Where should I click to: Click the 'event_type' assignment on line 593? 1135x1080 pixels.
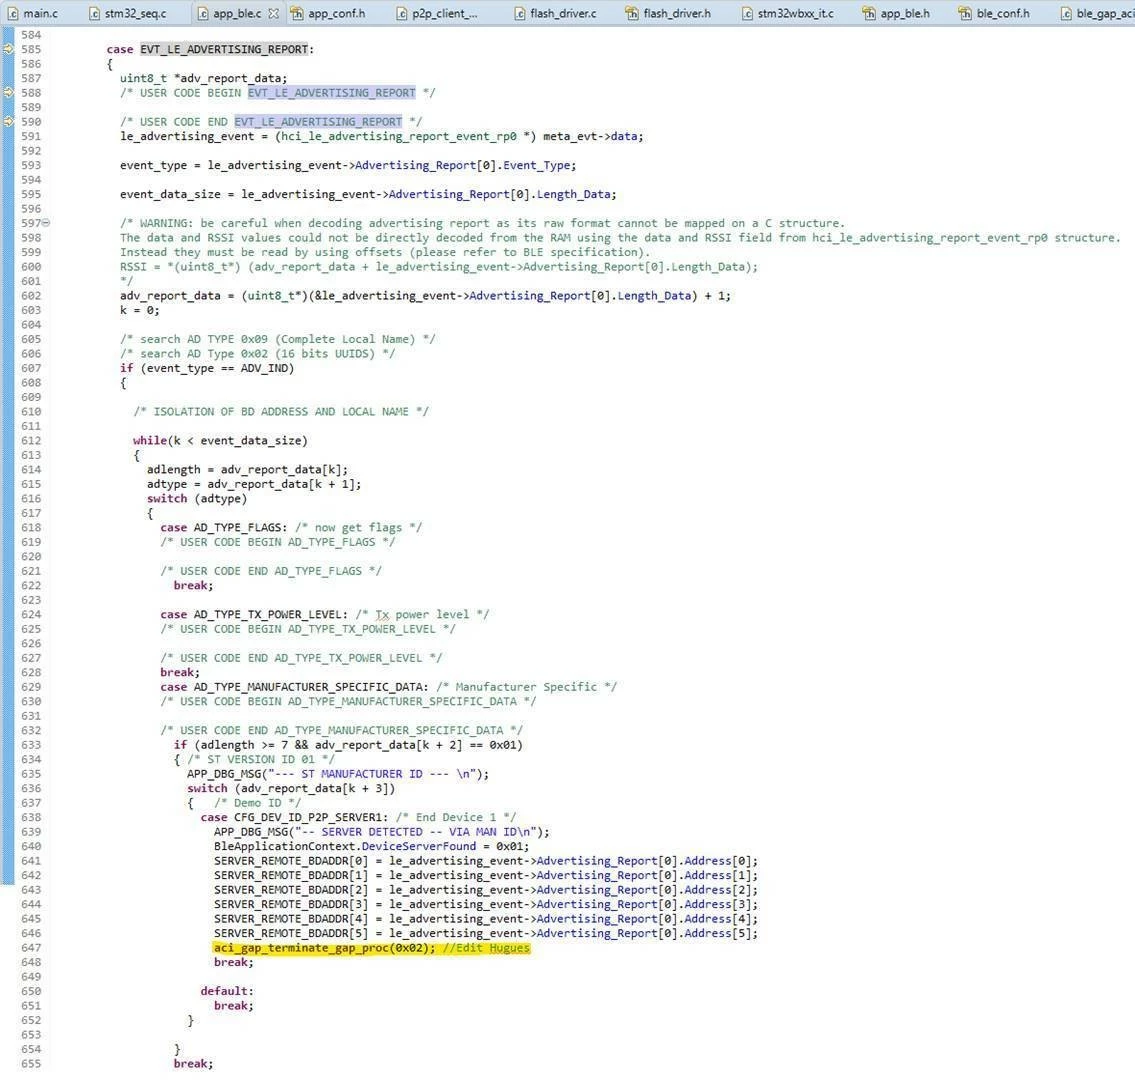(x=348, y=165)
